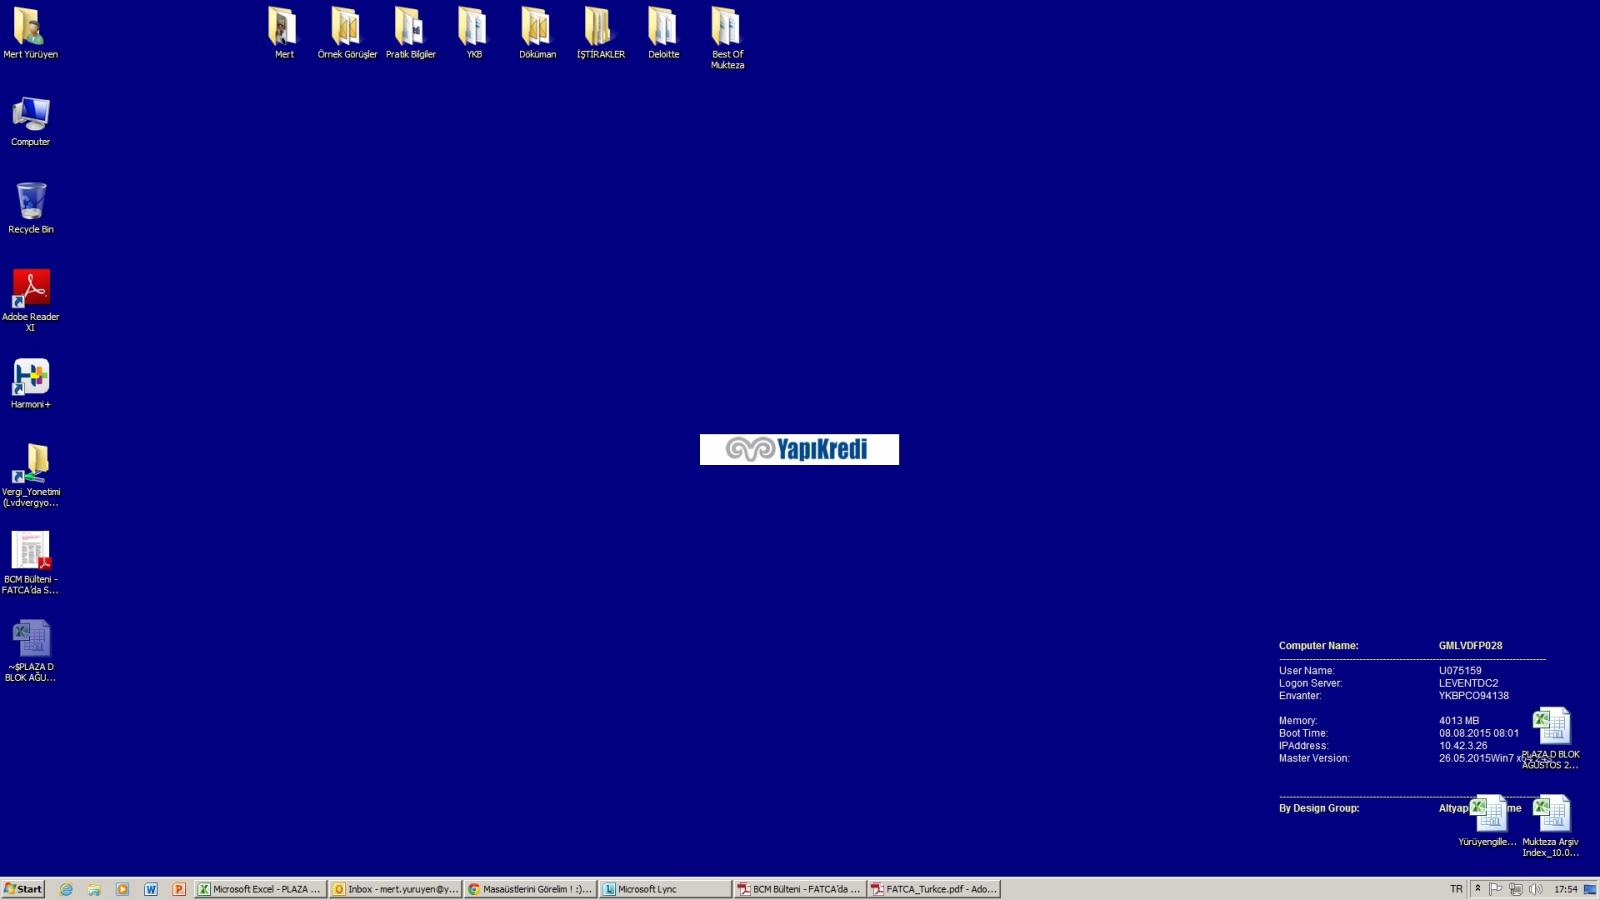This screenshot has height=900, width=1600.
Task: Switch to Outlook Inbox taskbar window
Action: coord(395,889)
